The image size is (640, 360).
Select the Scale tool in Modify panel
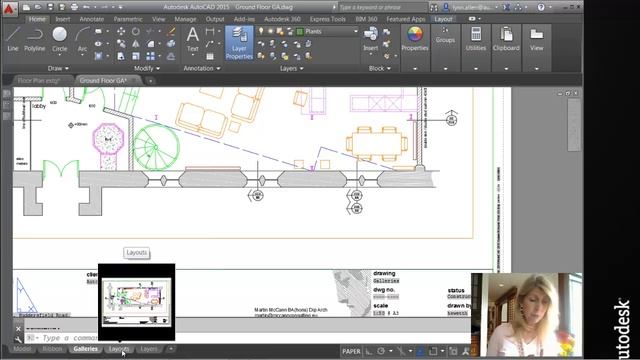tap(136, 56)
